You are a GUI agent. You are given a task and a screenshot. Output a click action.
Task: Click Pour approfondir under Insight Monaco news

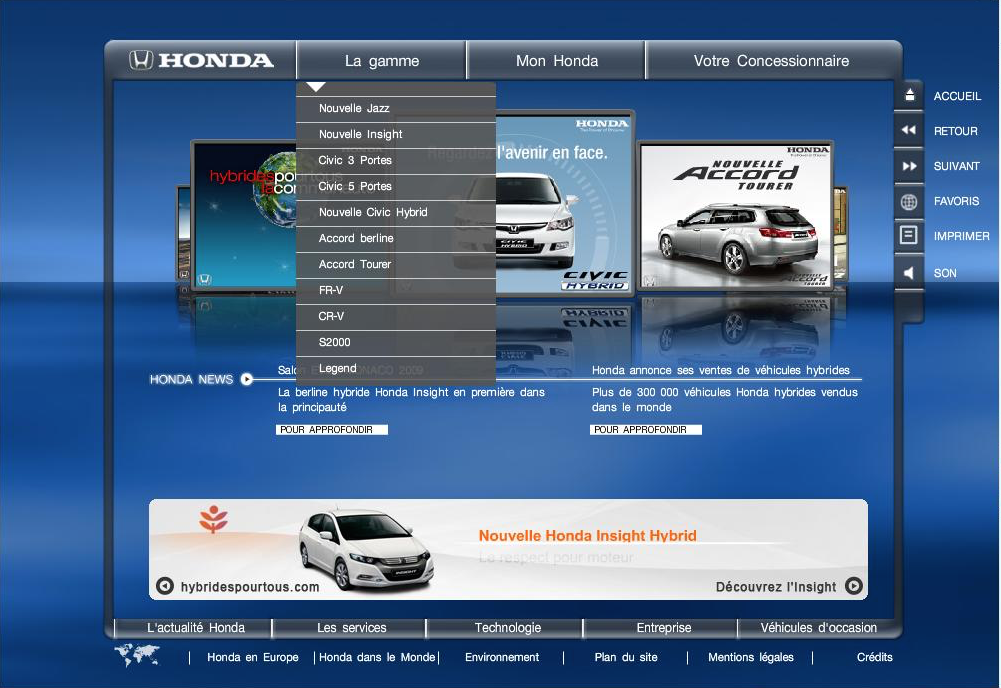point(331,430)
